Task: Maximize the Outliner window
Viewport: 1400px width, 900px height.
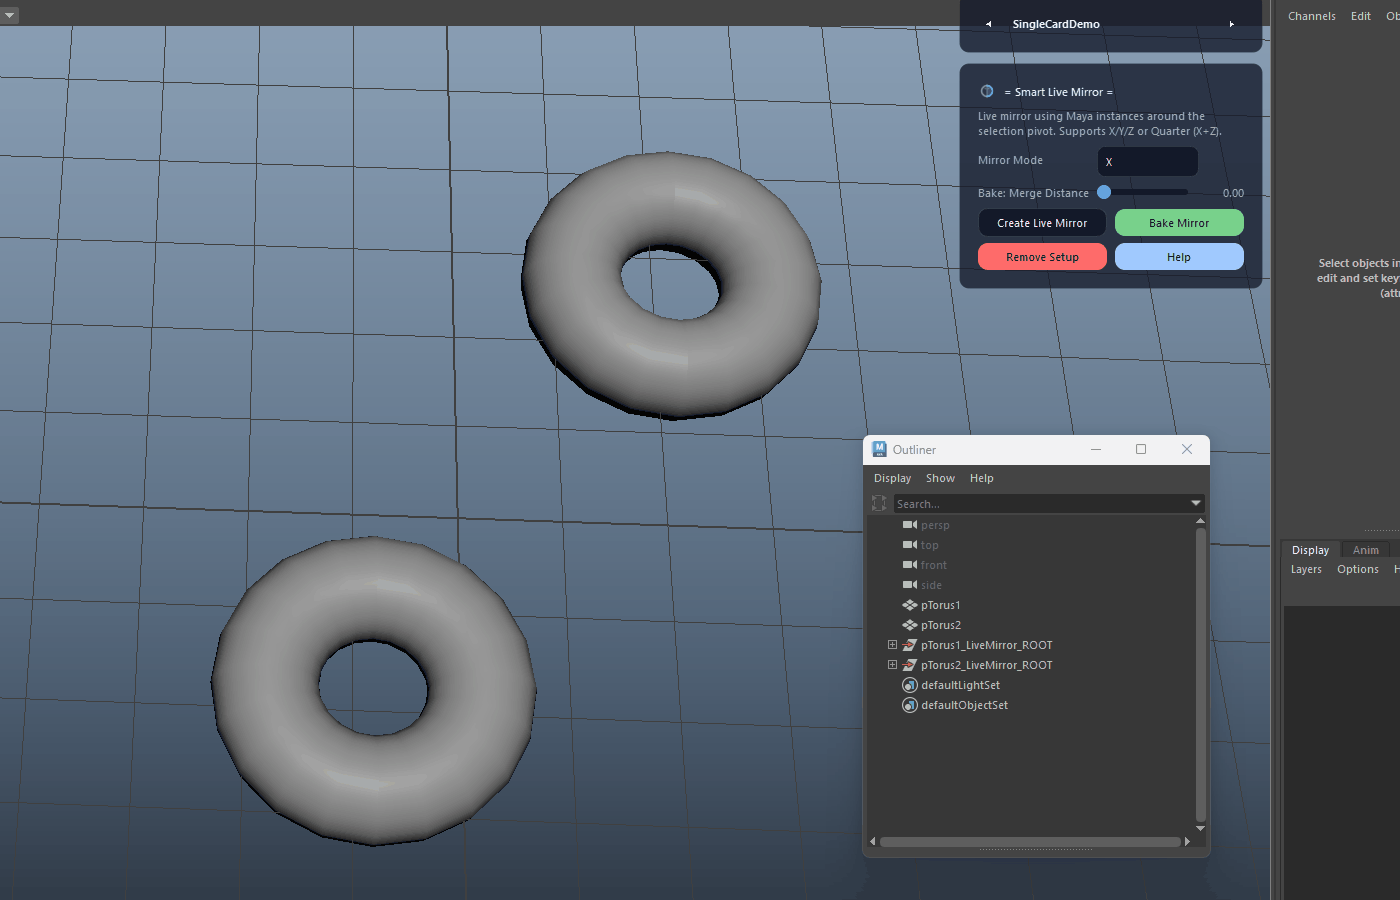Action: (x=1141, y=449)
